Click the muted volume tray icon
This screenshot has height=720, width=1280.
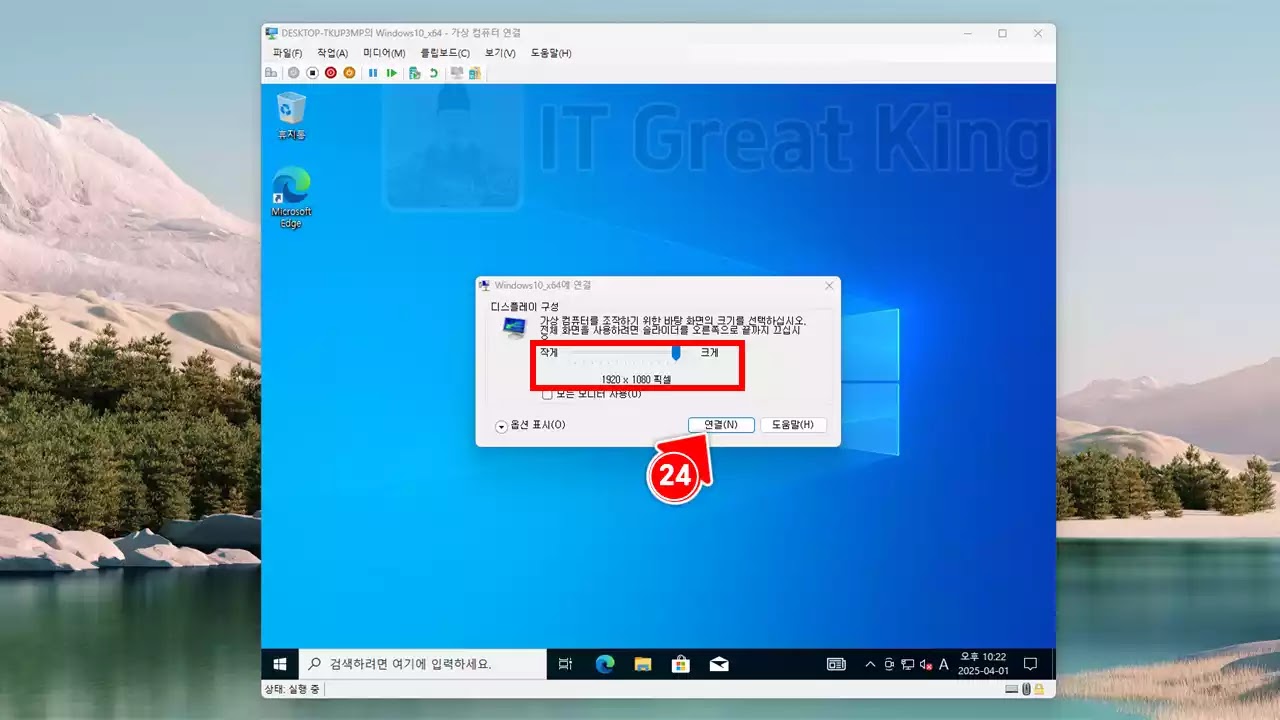pyautogui.click(x=926, y=664)
